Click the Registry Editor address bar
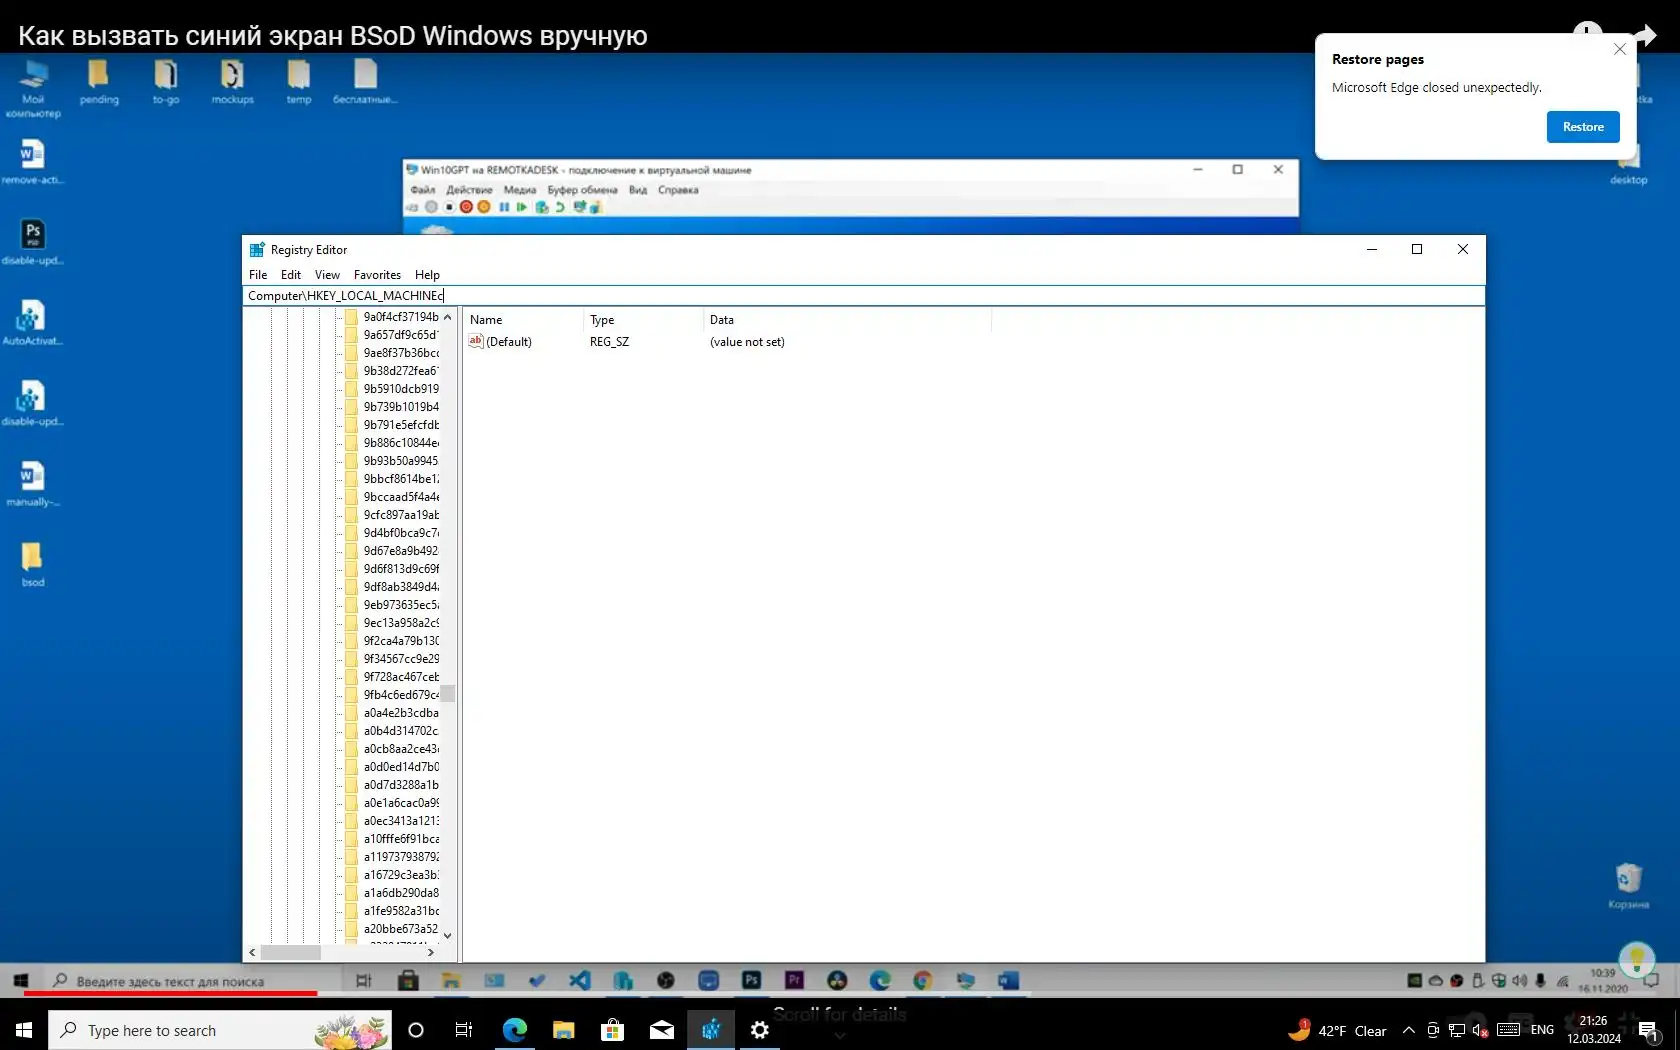The image size is (1680, 1050). pyautogui.click(x=864, y=296)
